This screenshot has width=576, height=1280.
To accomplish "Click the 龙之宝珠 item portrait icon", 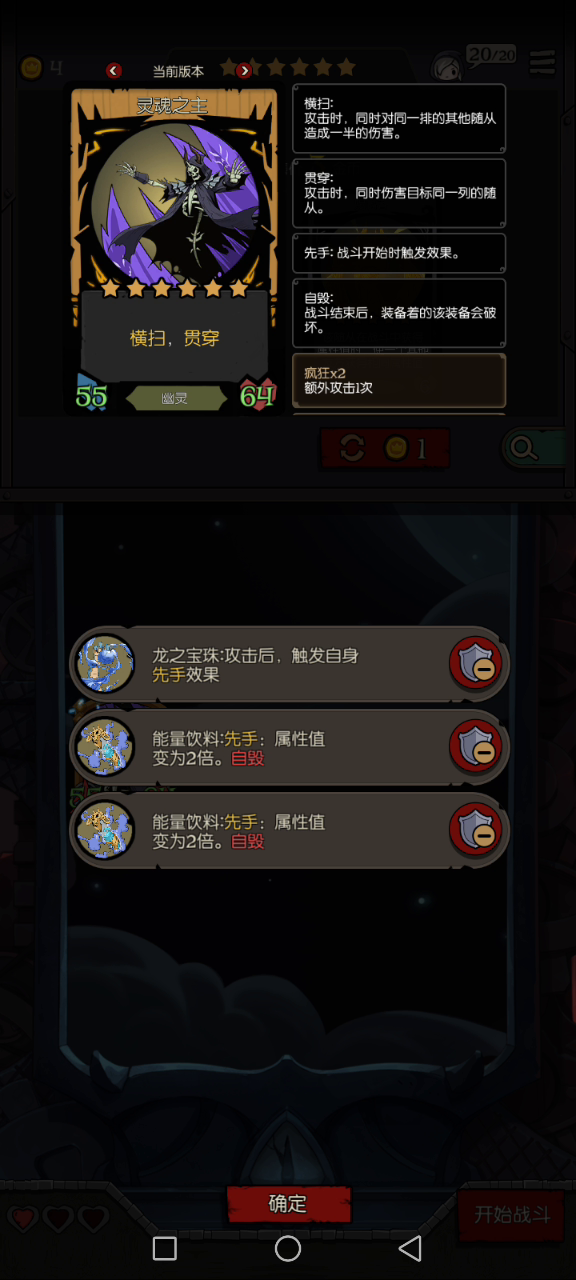I will 106,664.
